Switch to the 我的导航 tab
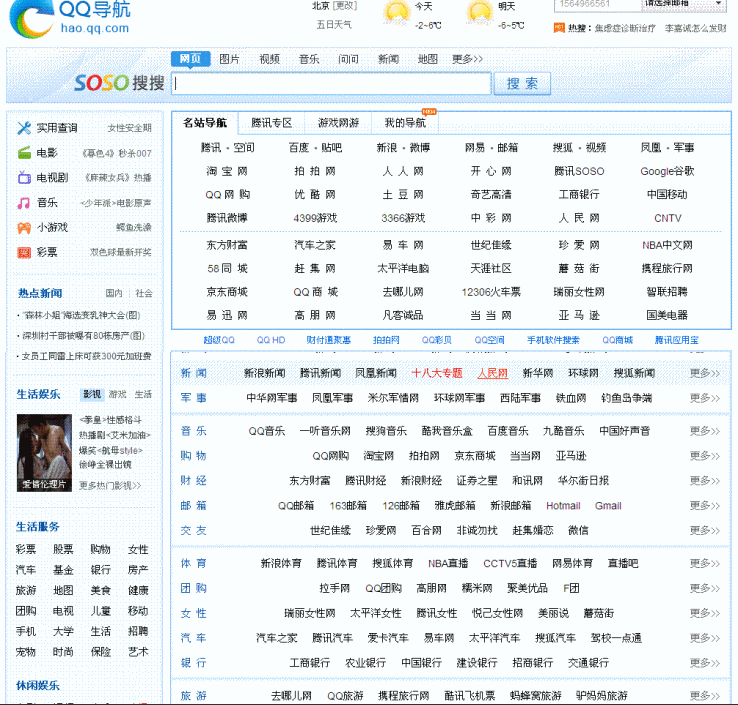The width and height of the screenshot is (738, 705). point(405,123)
